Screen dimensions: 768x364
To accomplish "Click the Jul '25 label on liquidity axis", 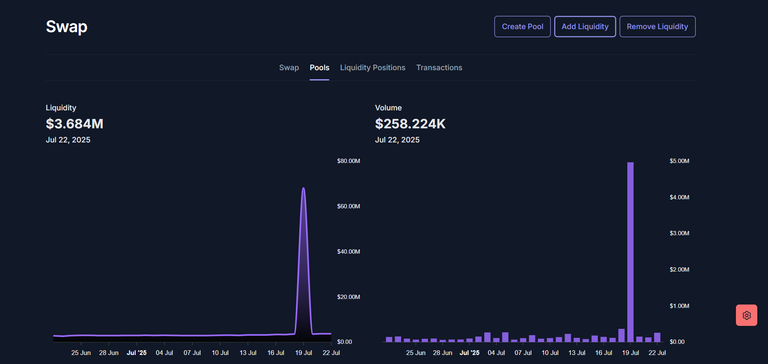I will coord(137,352).
